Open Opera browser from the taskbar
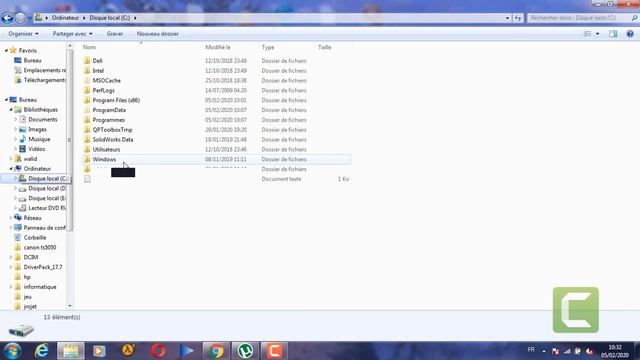The height and width of the screenshot is (360, 640). pyautogui.click(x=158, y=351)
